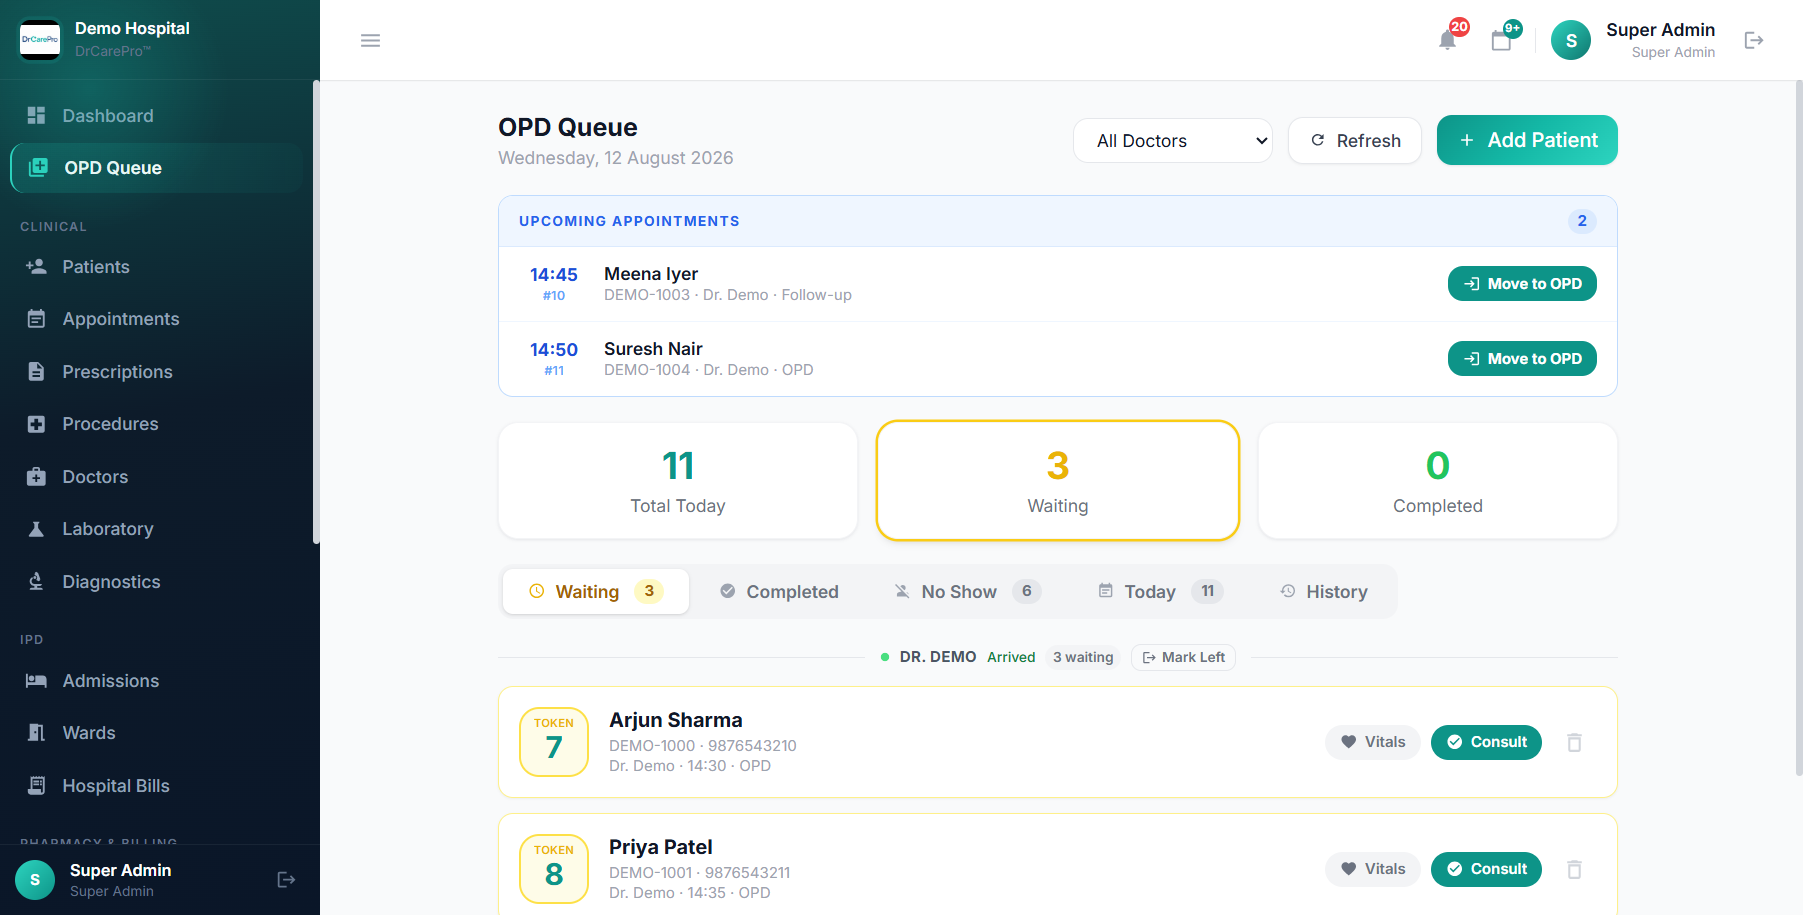
Task: Move Suresh Nair to OPD
Action: (1522, 359)
